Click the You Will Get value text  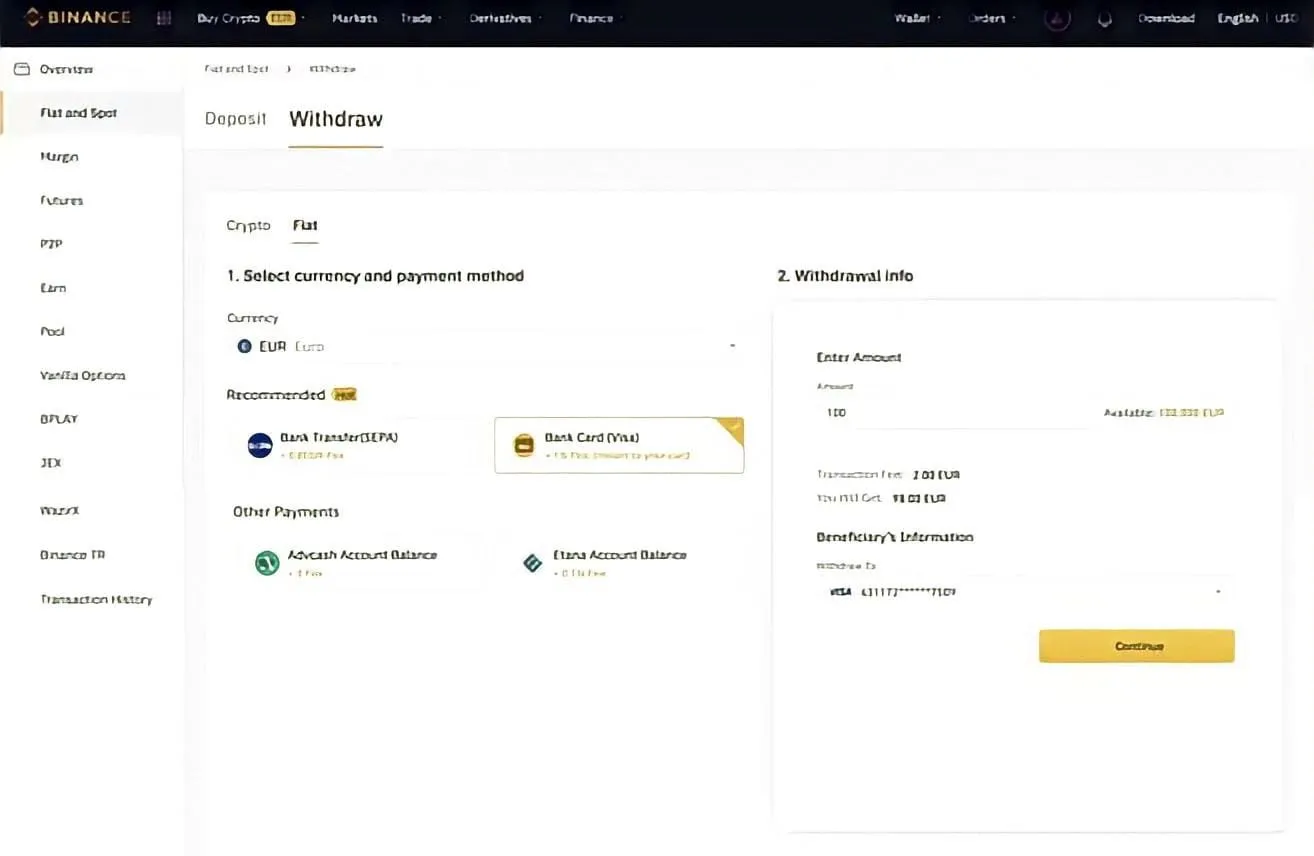click(x=919, y=498)
